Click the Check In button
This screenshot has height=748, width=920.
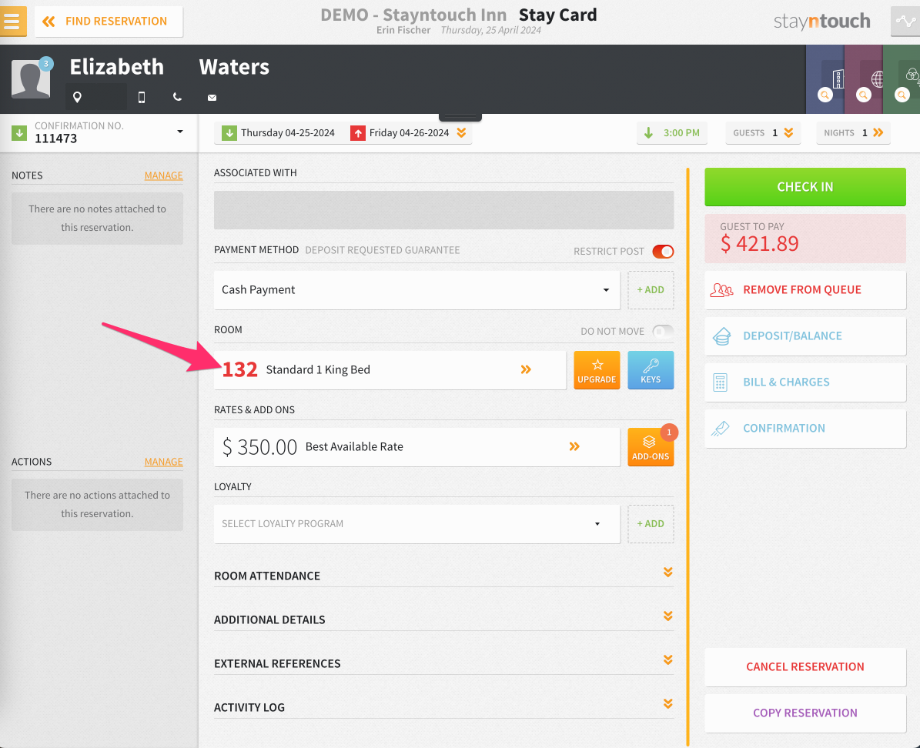[805, 187]
